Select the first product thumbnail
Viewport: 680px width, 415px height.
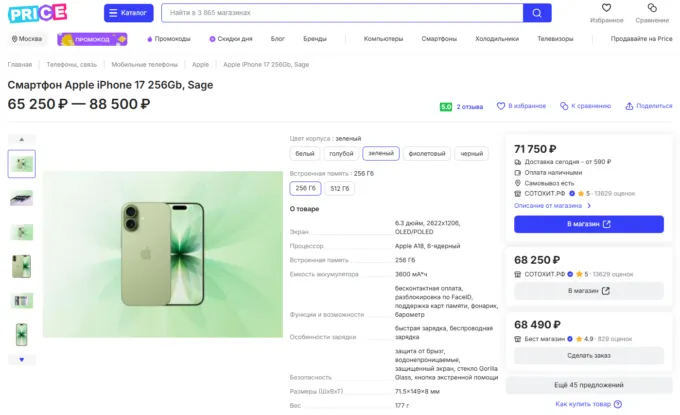22,164
